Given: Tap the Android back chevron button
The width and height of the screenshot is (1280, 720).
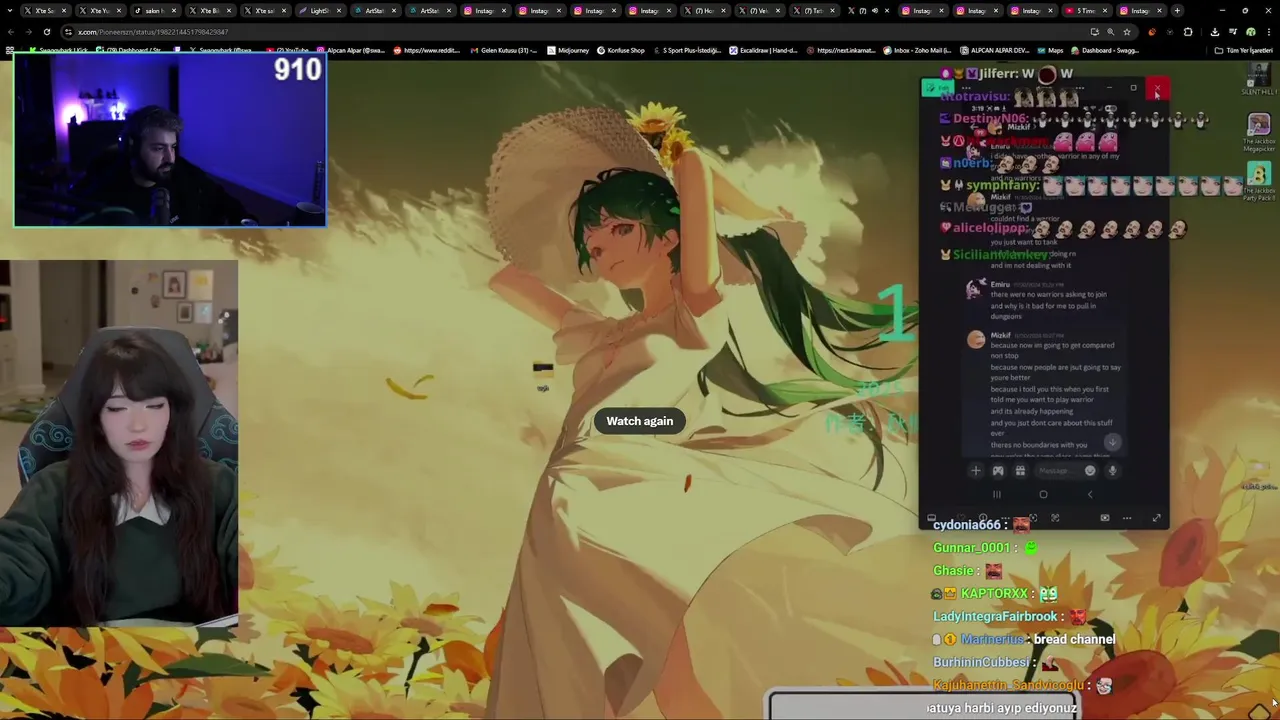Looking at the screenshot, I should click(x=1090, y=494).
